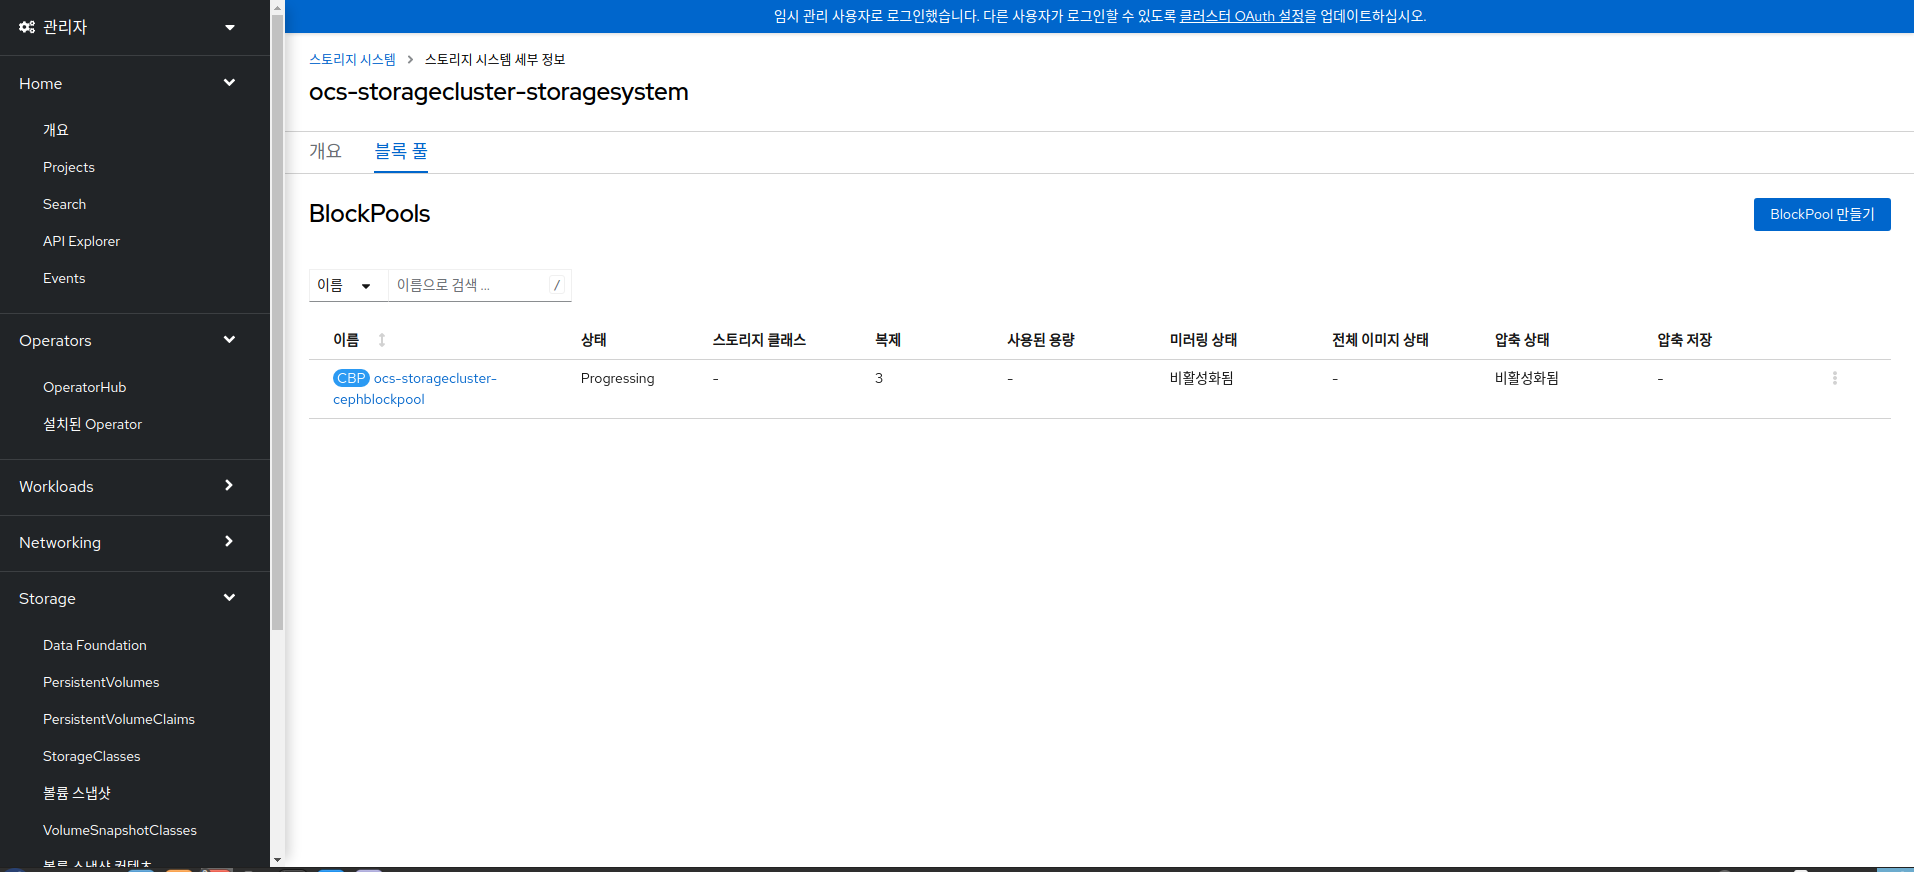Click the 압축 저장 column header

click(1684, 340)
